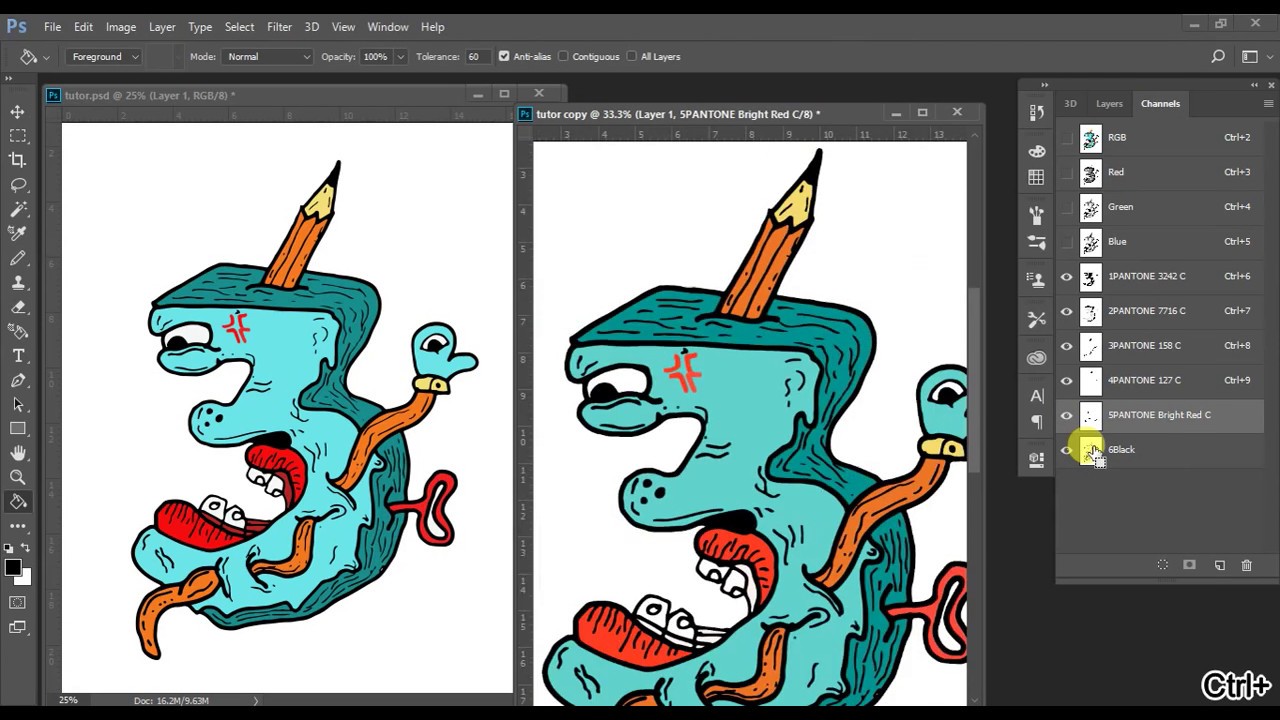The height and width of the screenshot is (720, 1280).
Task: Select the Move tool
Action: (x=18, y=112)
